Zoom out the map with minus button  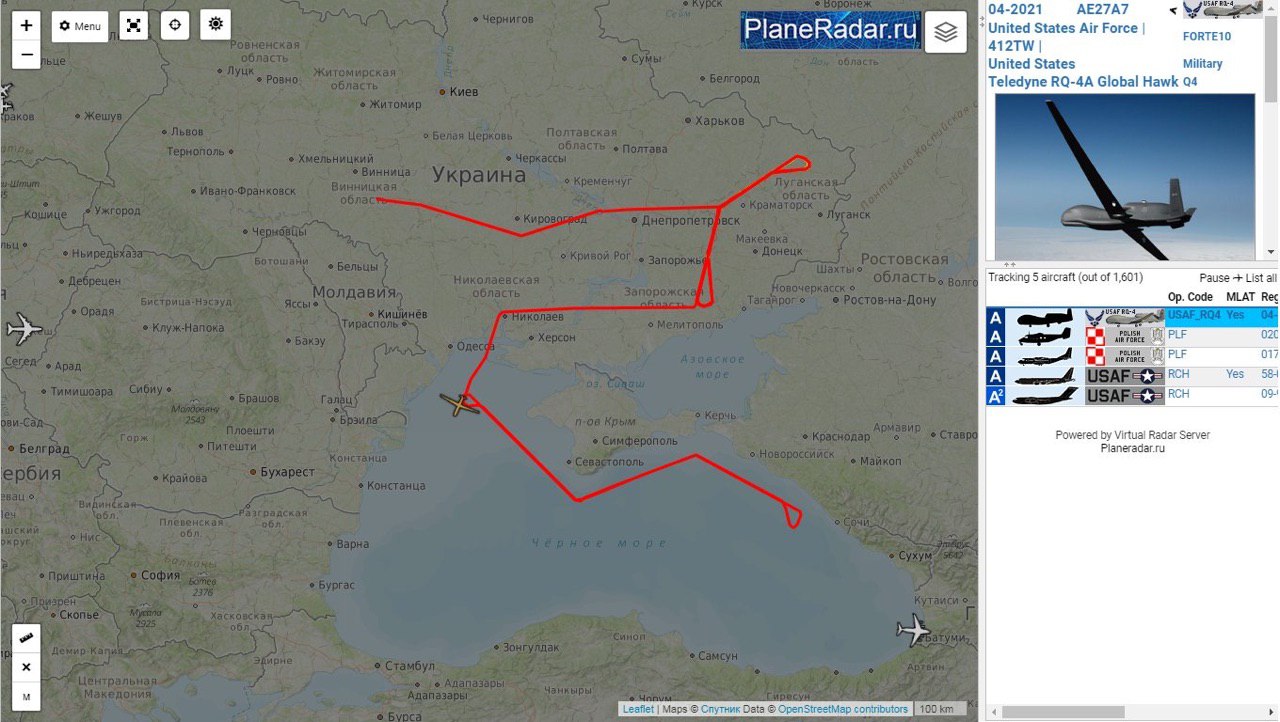(26, 55)
